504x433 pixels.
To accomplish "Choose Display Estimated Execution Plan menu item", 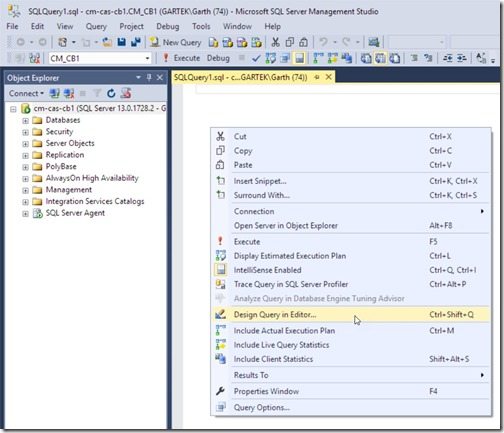I will tap(351, 256).
